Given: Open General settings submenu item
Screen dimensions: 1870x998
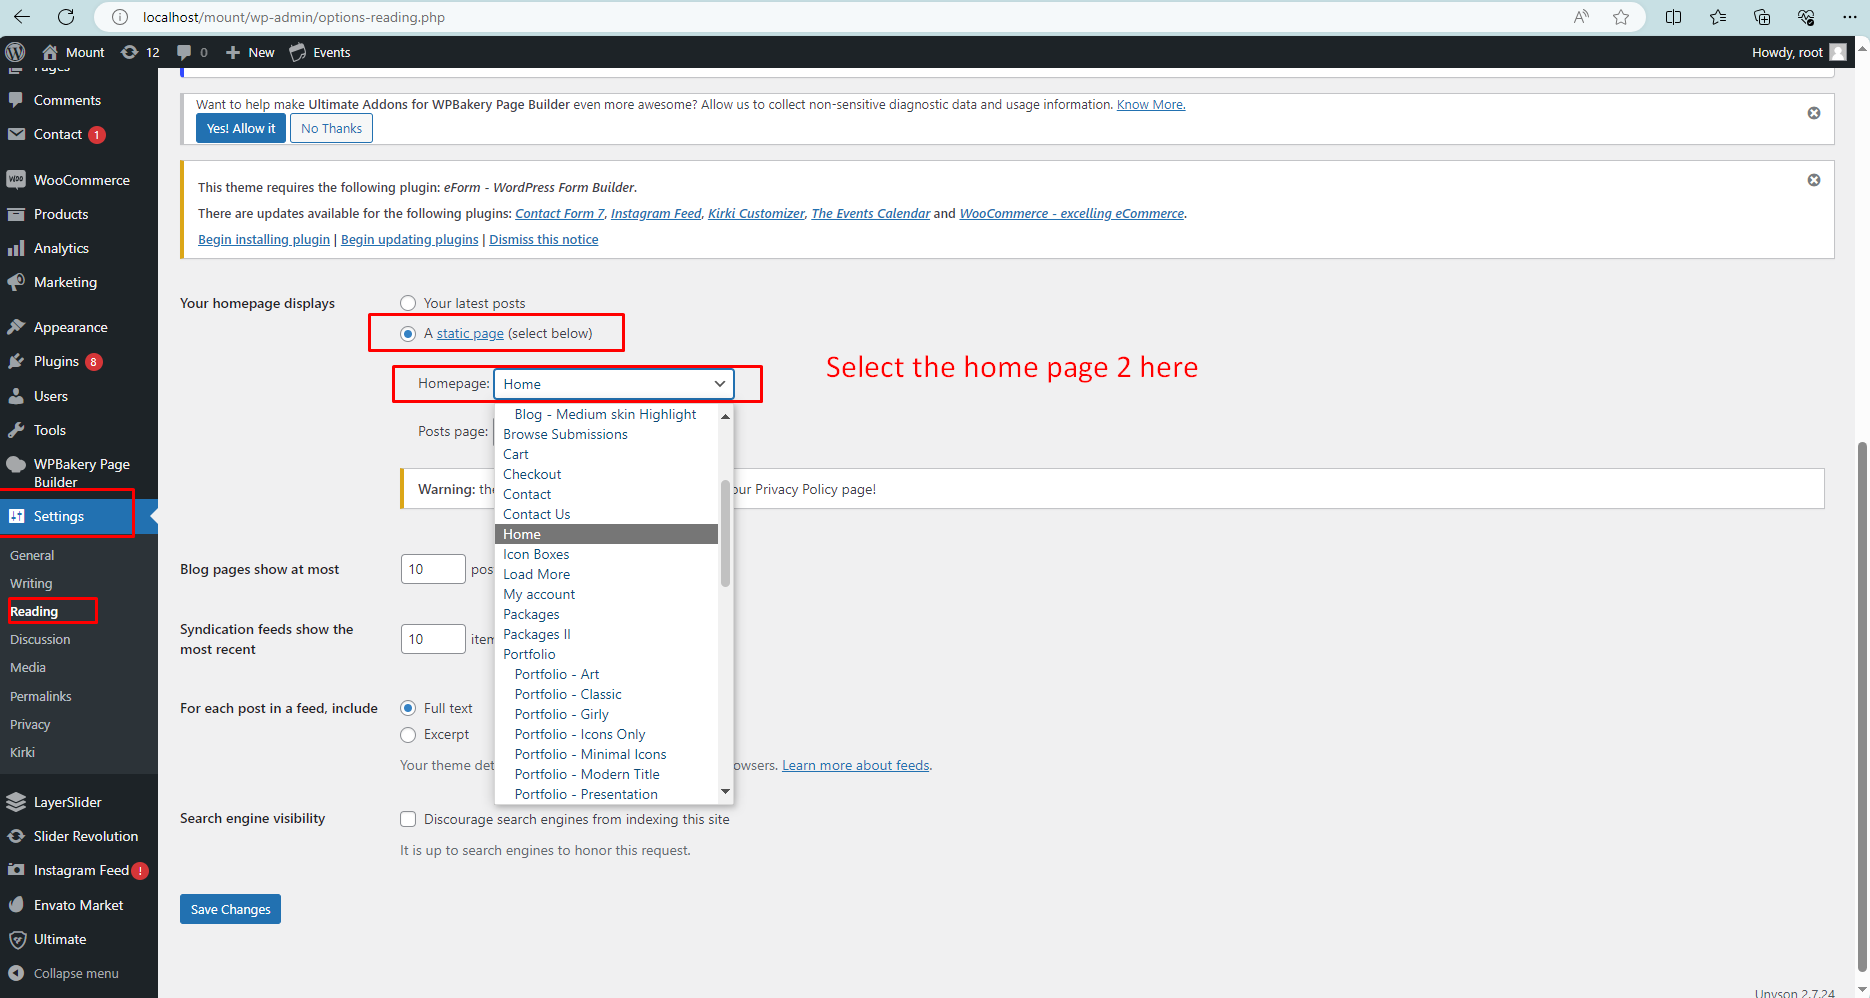Looking at the screenshot, I should pos(32,555).
